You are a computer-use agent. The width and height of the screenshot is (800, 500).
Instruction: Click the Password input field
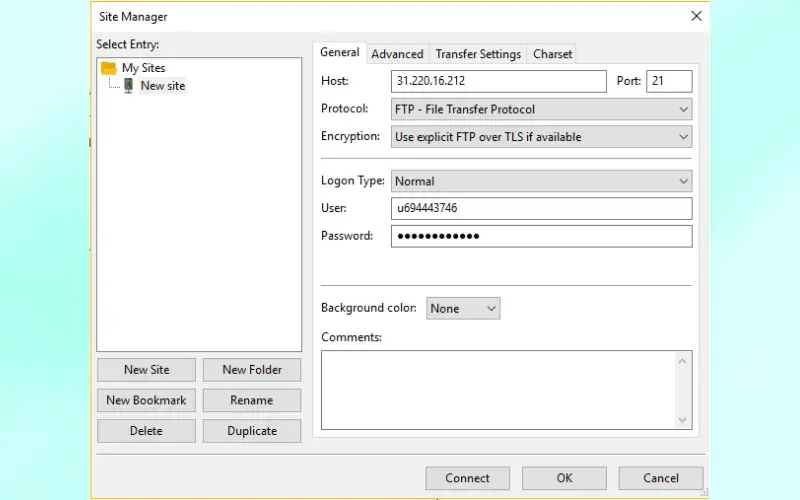(x=541, y=236)
